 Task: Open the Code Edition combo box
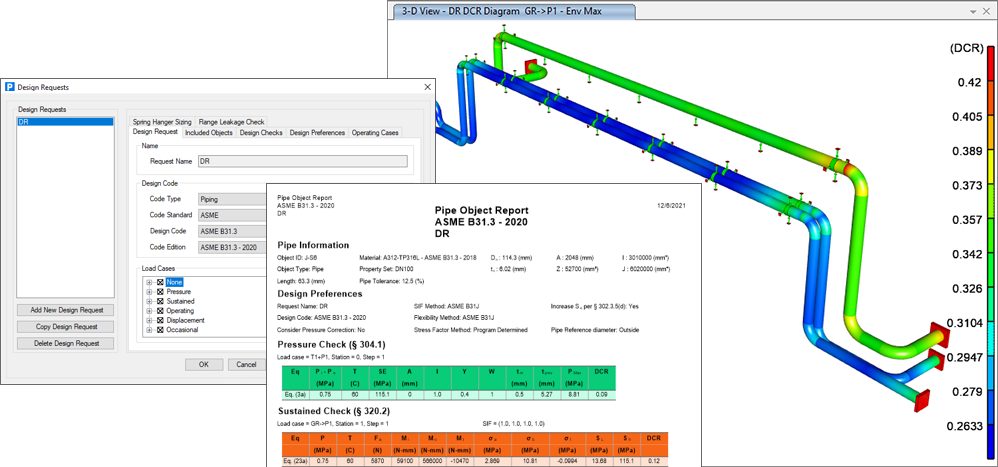tap(232, 247)
